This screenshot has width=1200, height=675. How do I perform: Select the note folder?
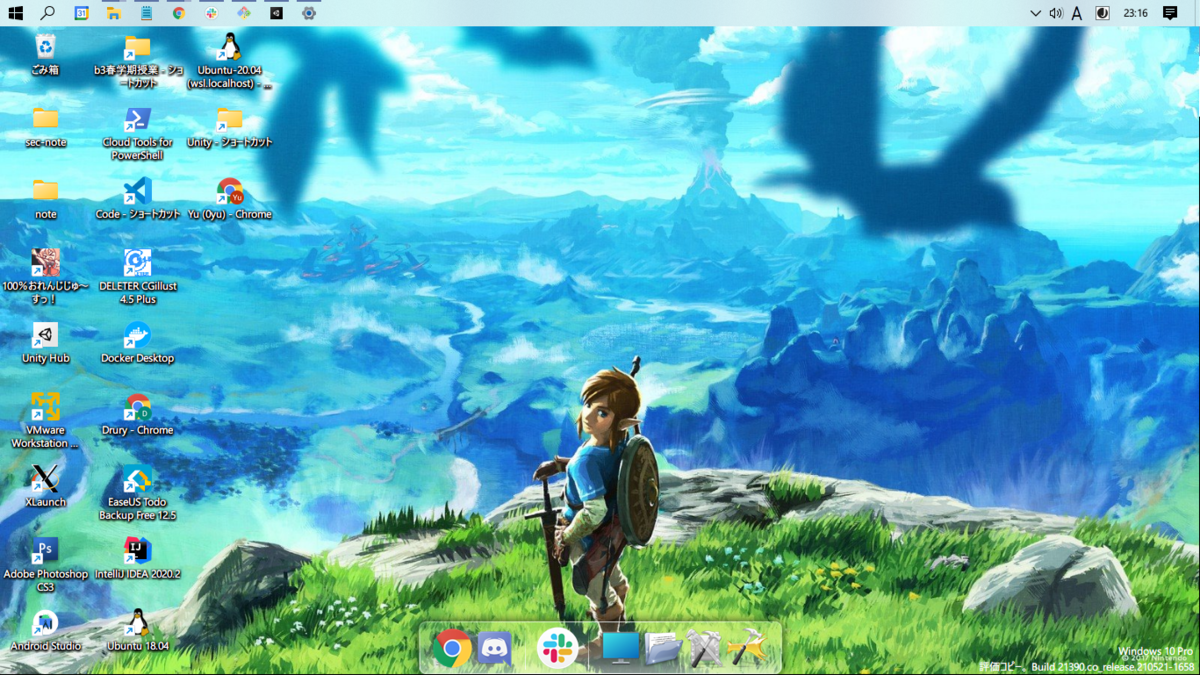[x=45, y=198]
